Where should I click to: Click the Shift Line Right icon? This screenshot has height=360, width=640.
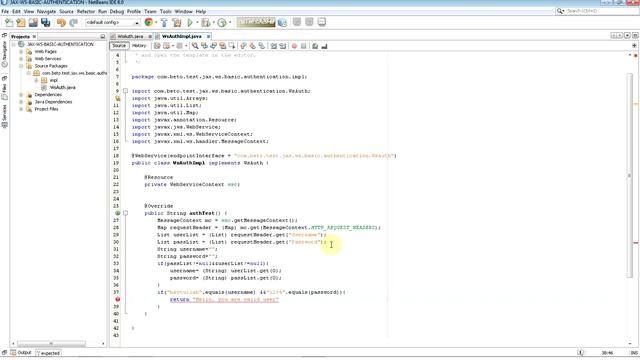(282, 46)
